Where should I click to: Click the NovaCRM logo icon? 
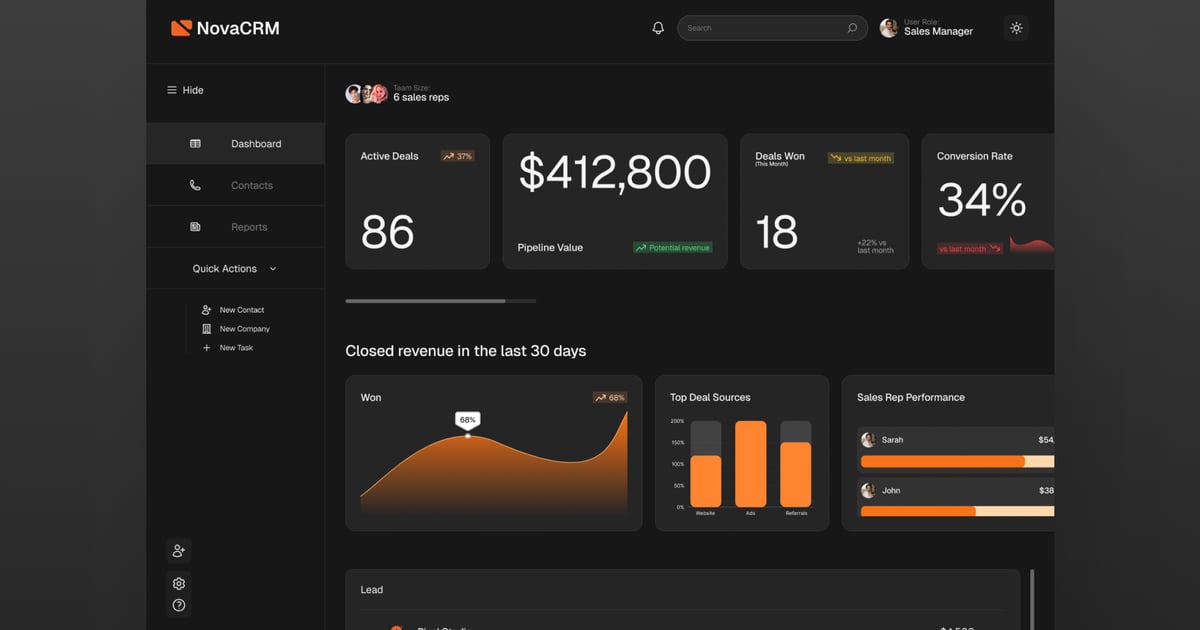[x=181, y=28]
